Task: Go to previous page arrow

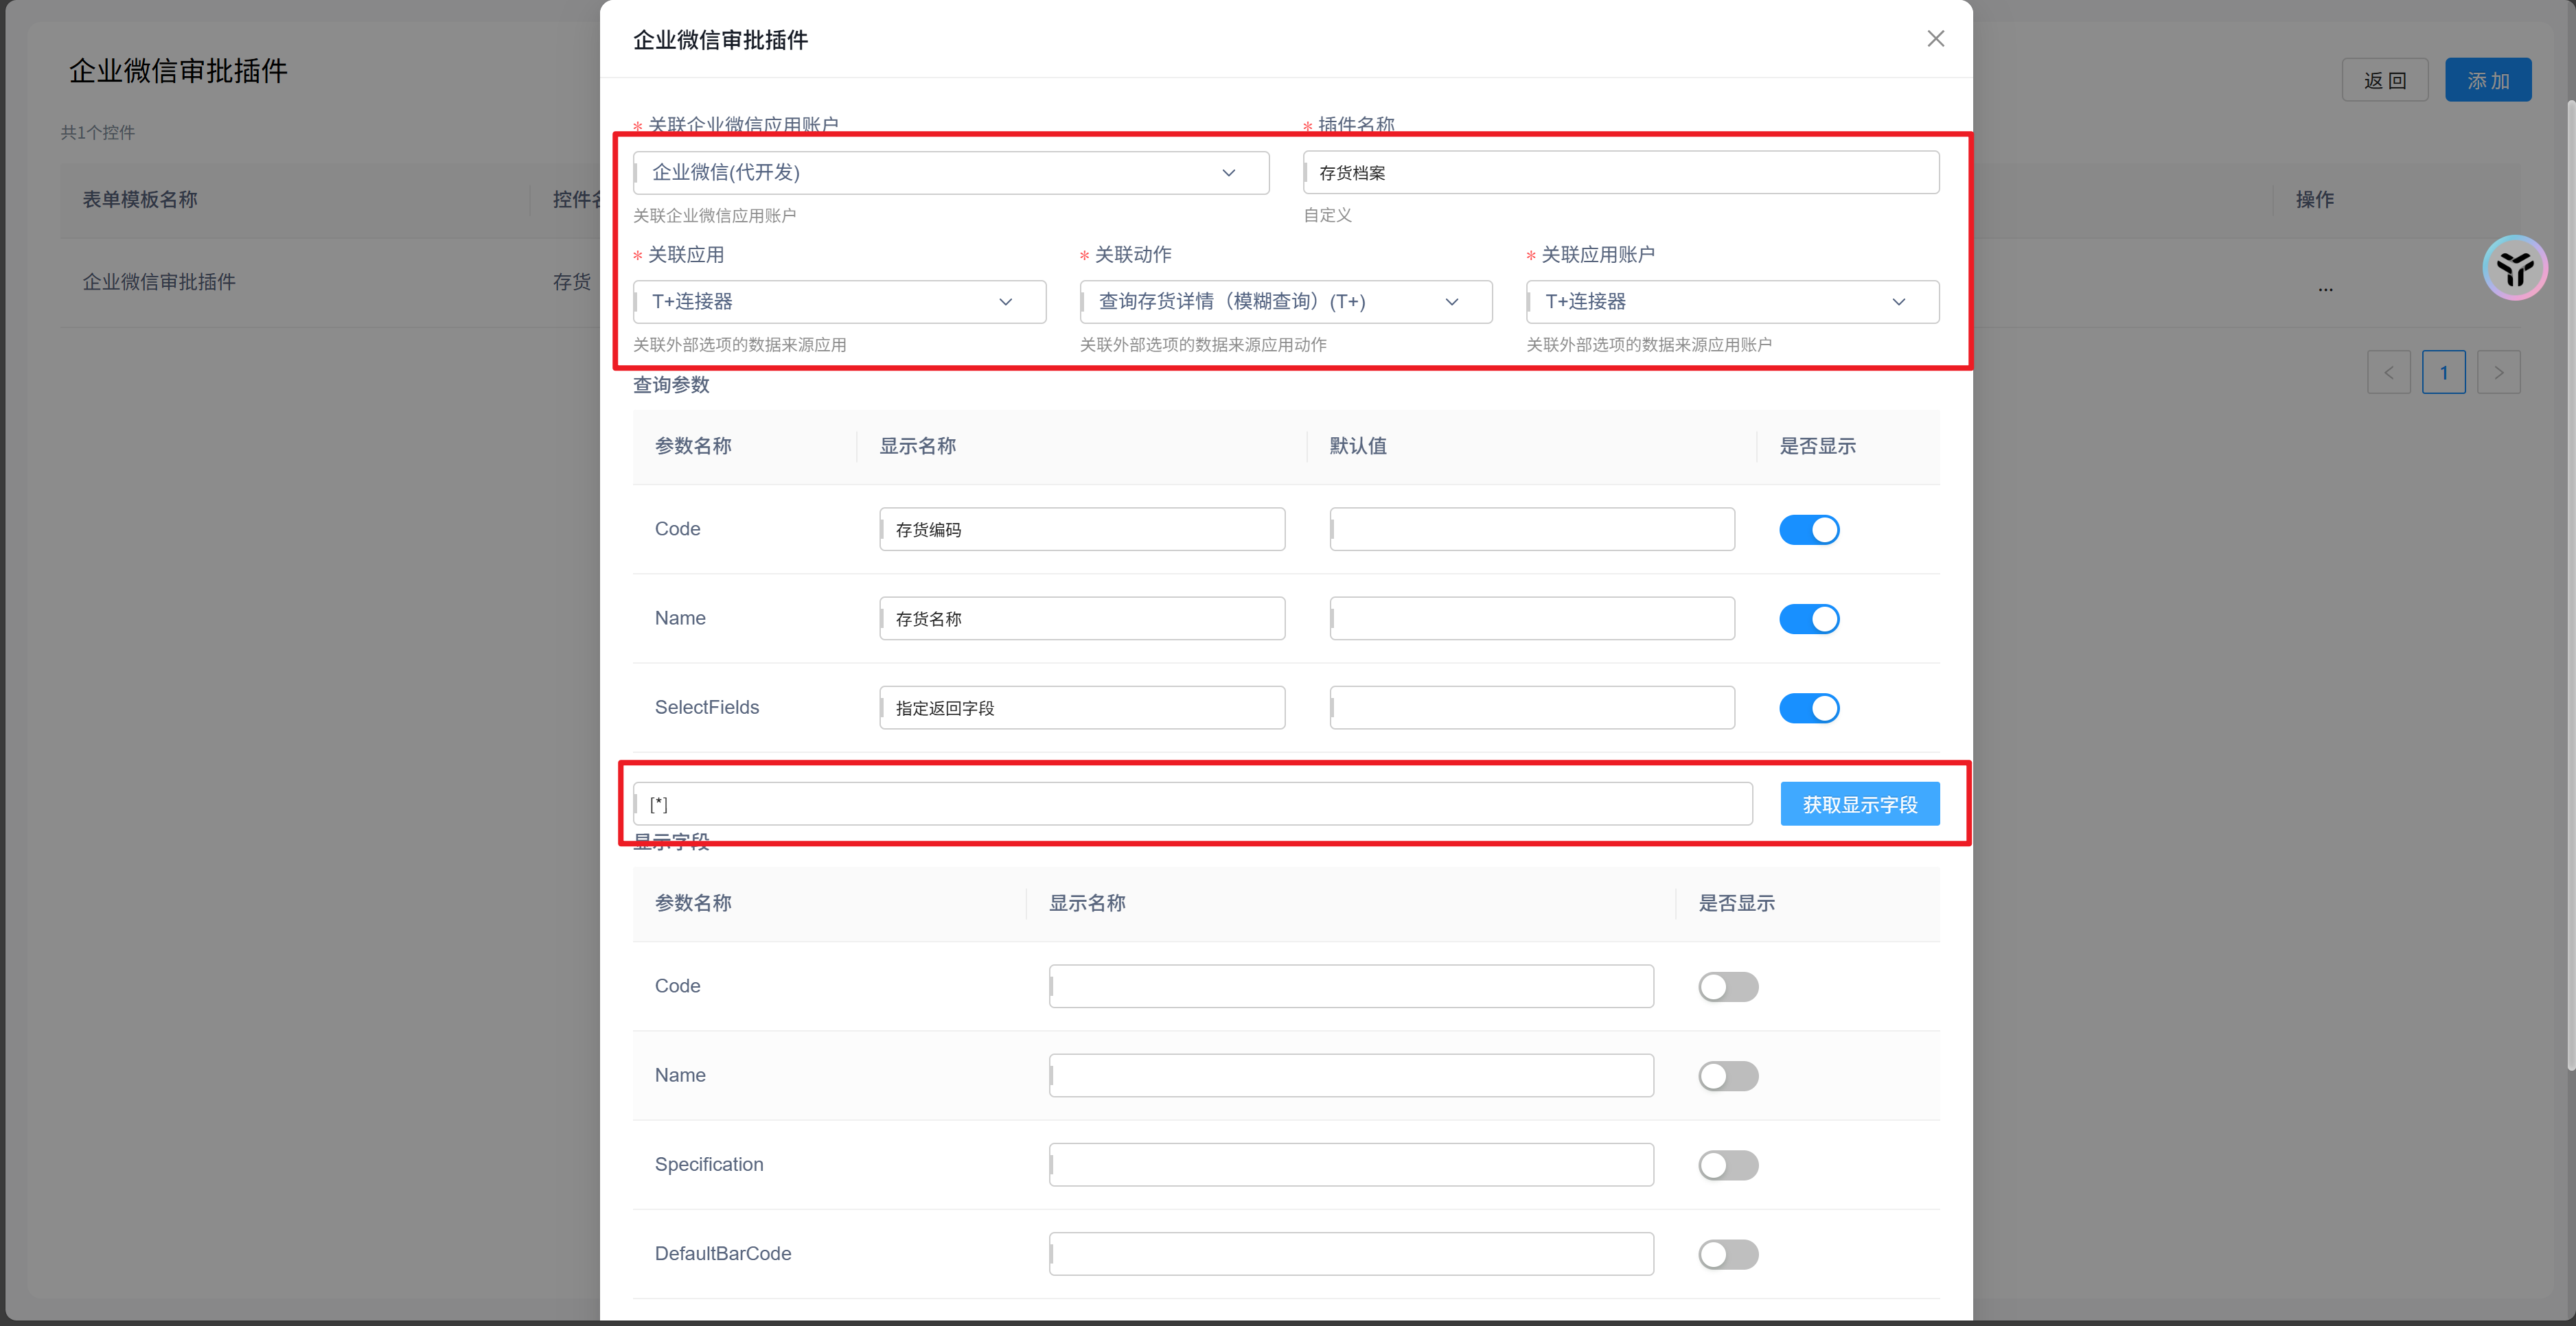Action: [x=2388, y=372]
